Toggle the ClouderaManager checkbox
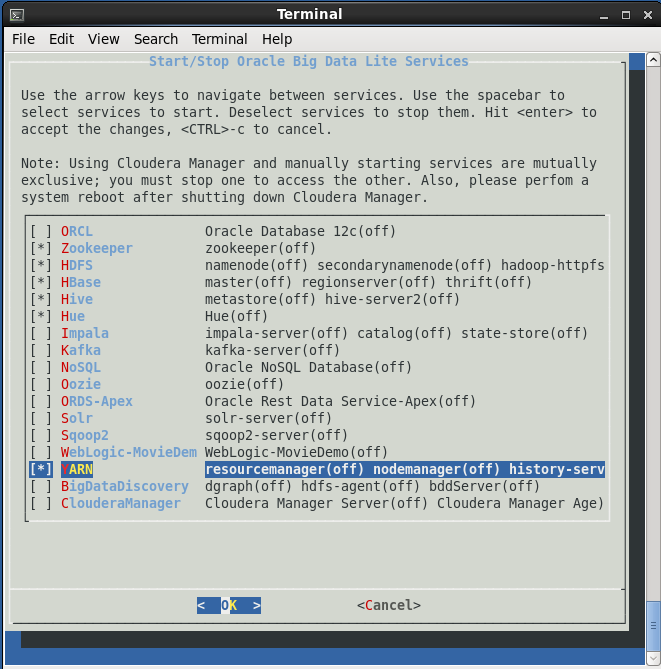661x669 pixels. [x=41, y=503]
